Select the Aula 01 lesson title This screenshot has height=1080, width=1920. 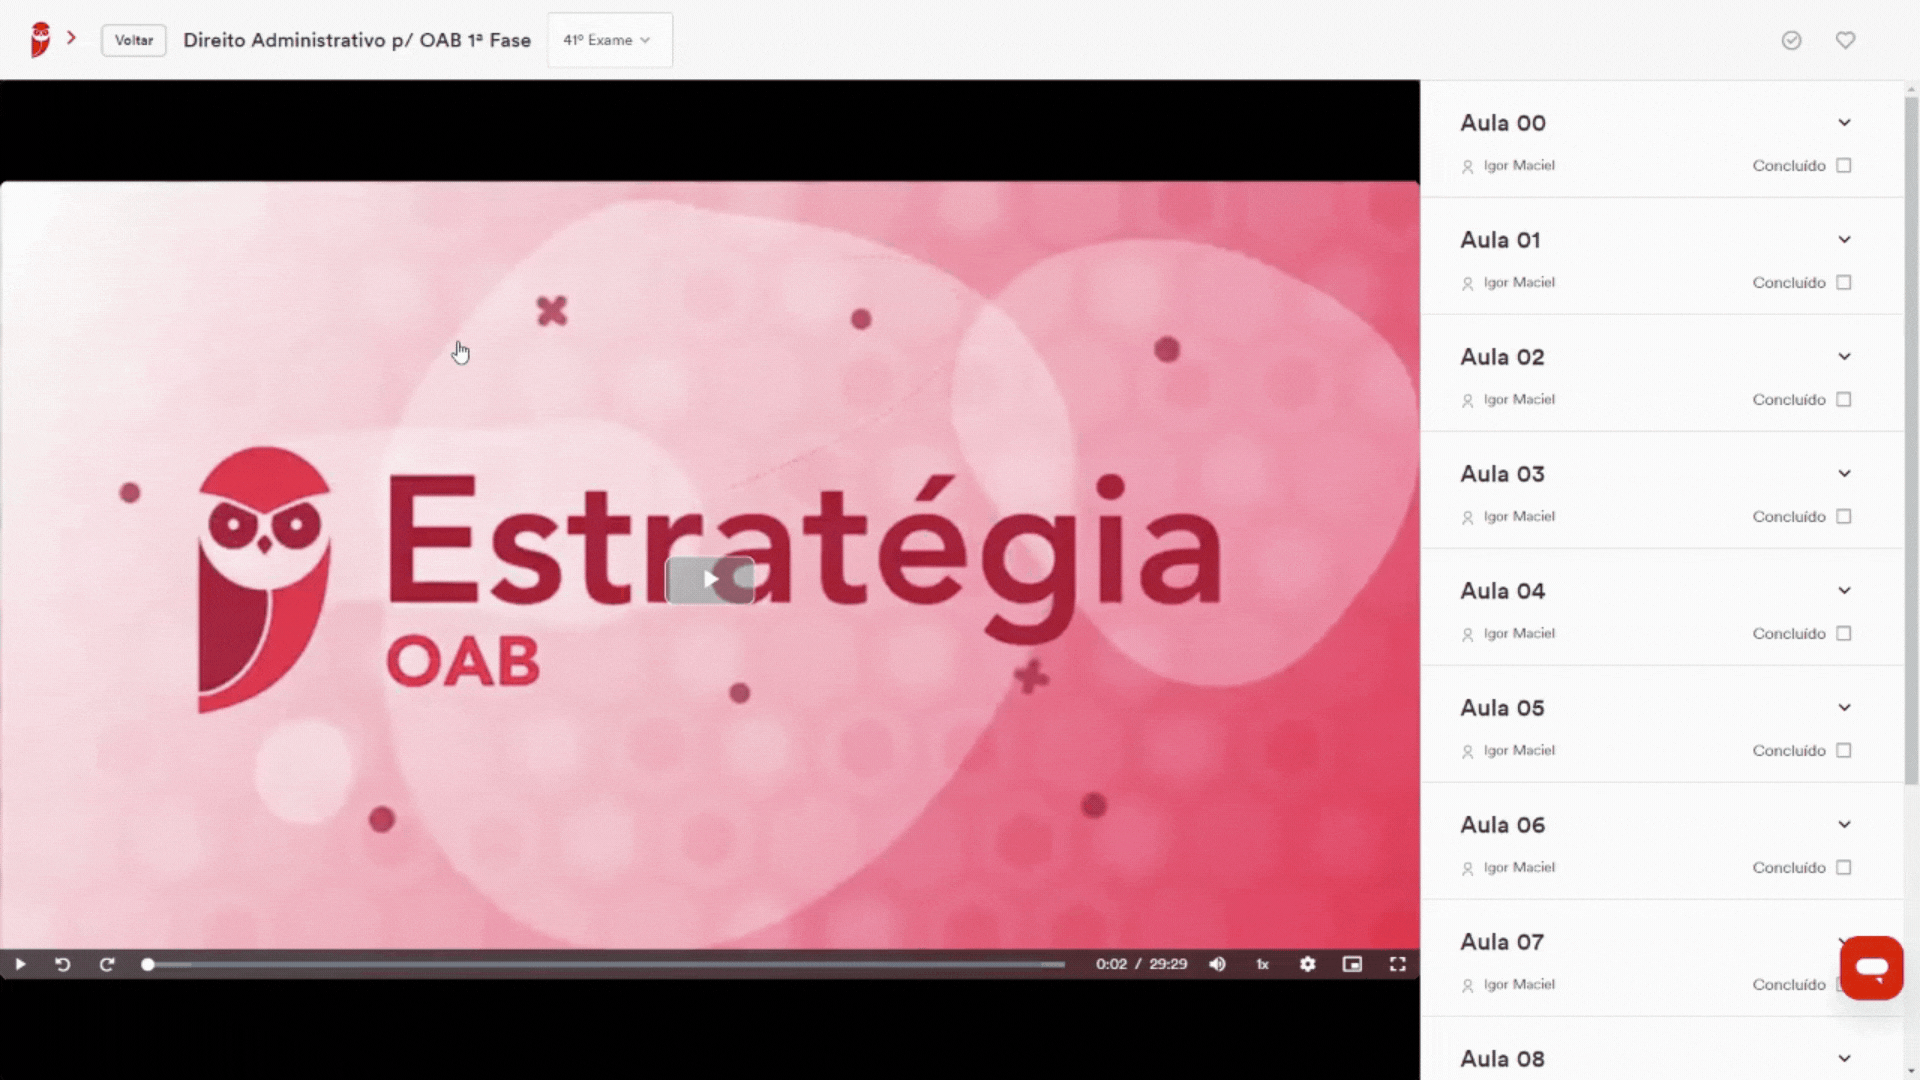(x=1500, y=240)
